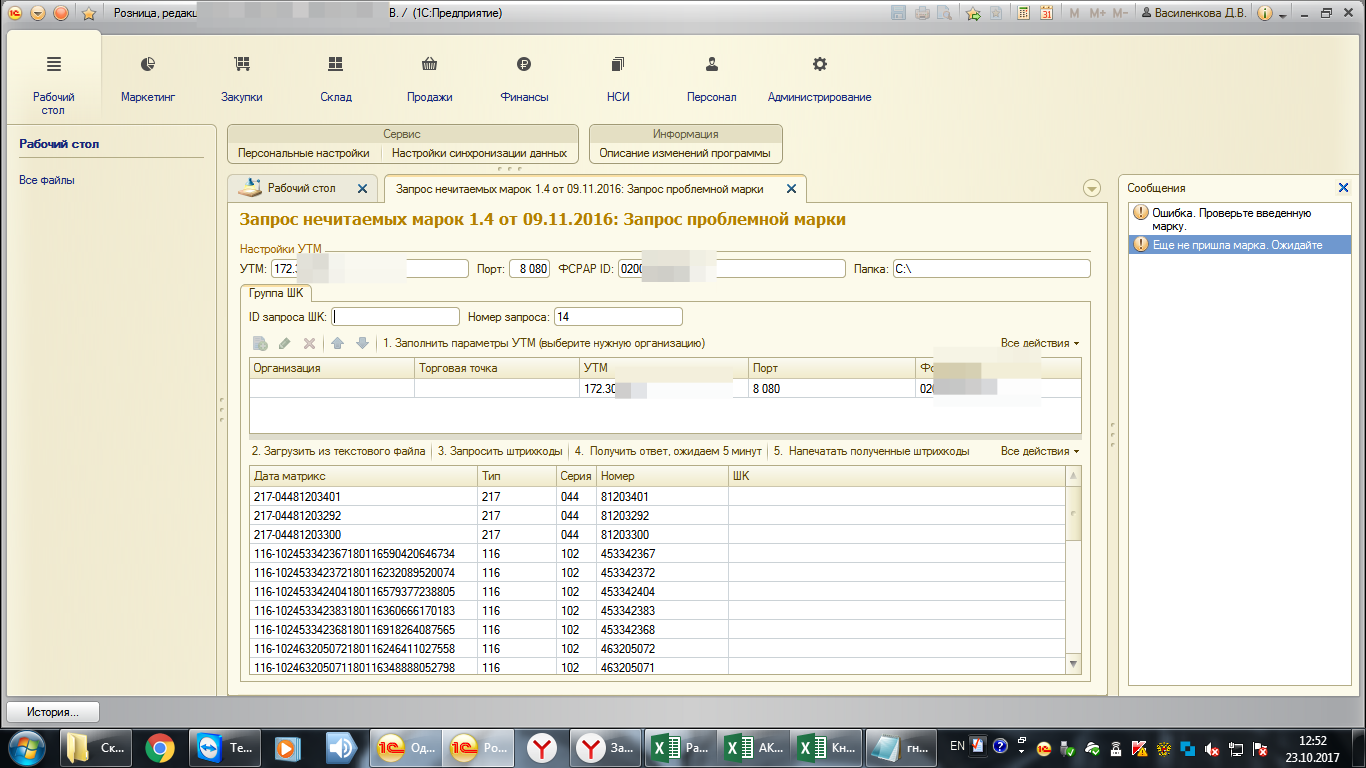Click the edit pencil icon above organization table
1366x768 pixels.
tap(284, 343)
